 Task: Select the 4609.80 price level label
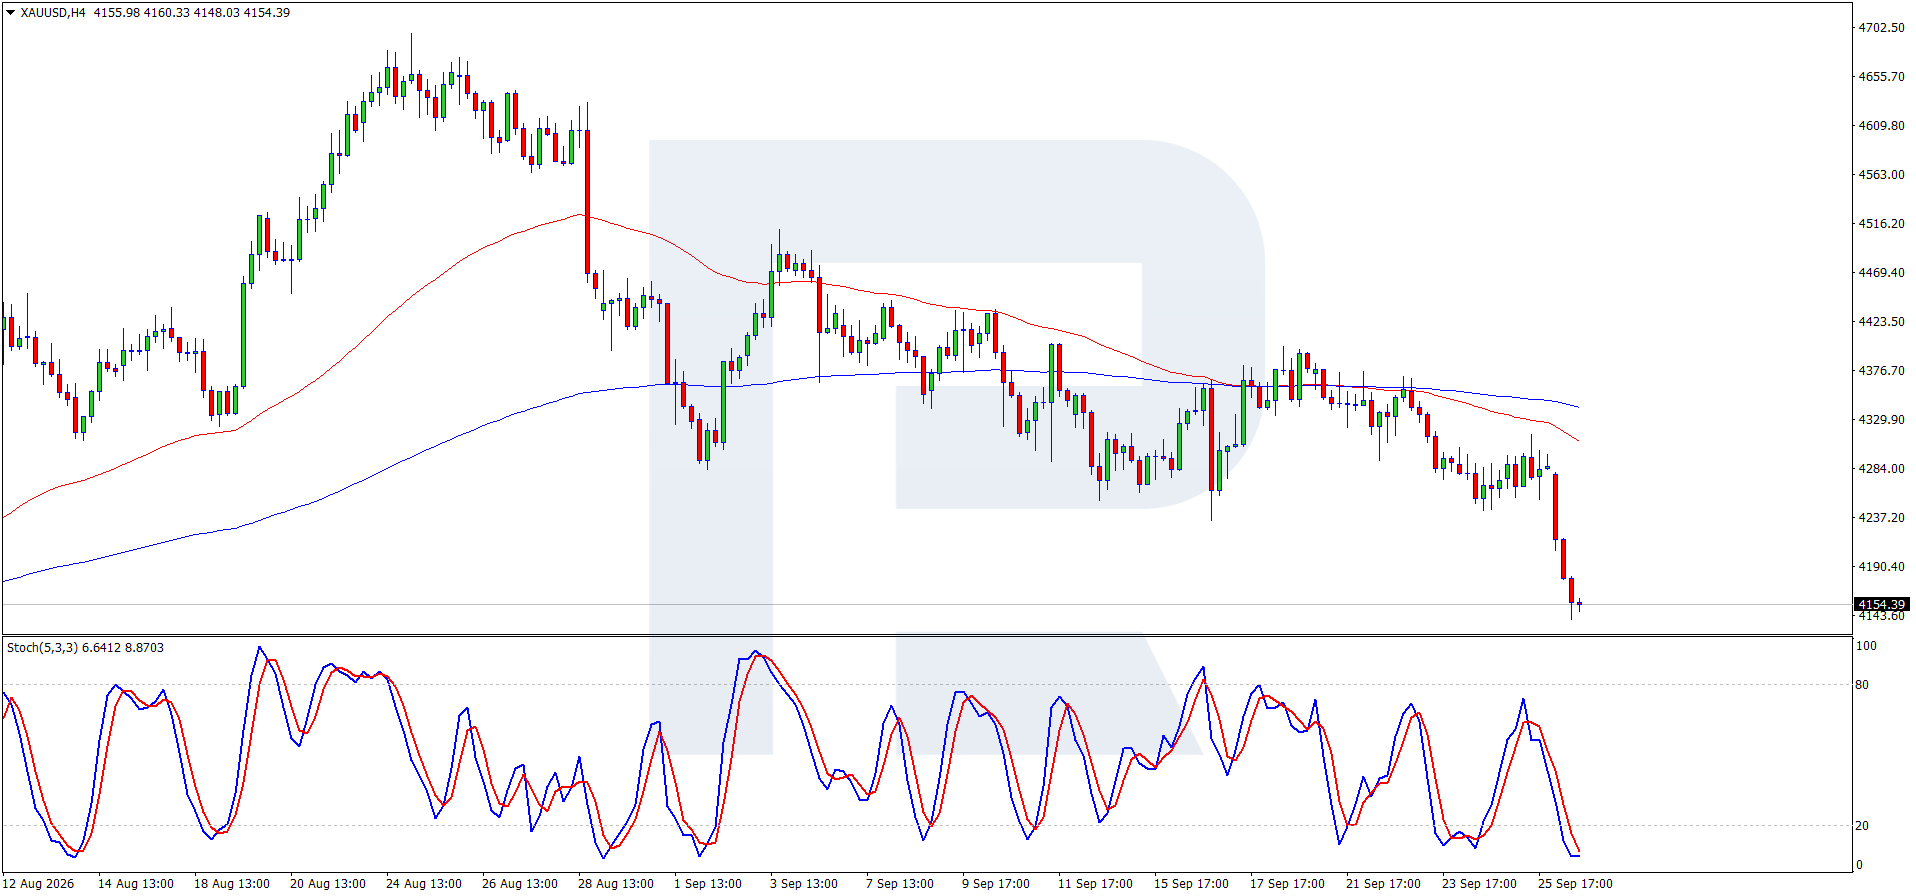1881,126
